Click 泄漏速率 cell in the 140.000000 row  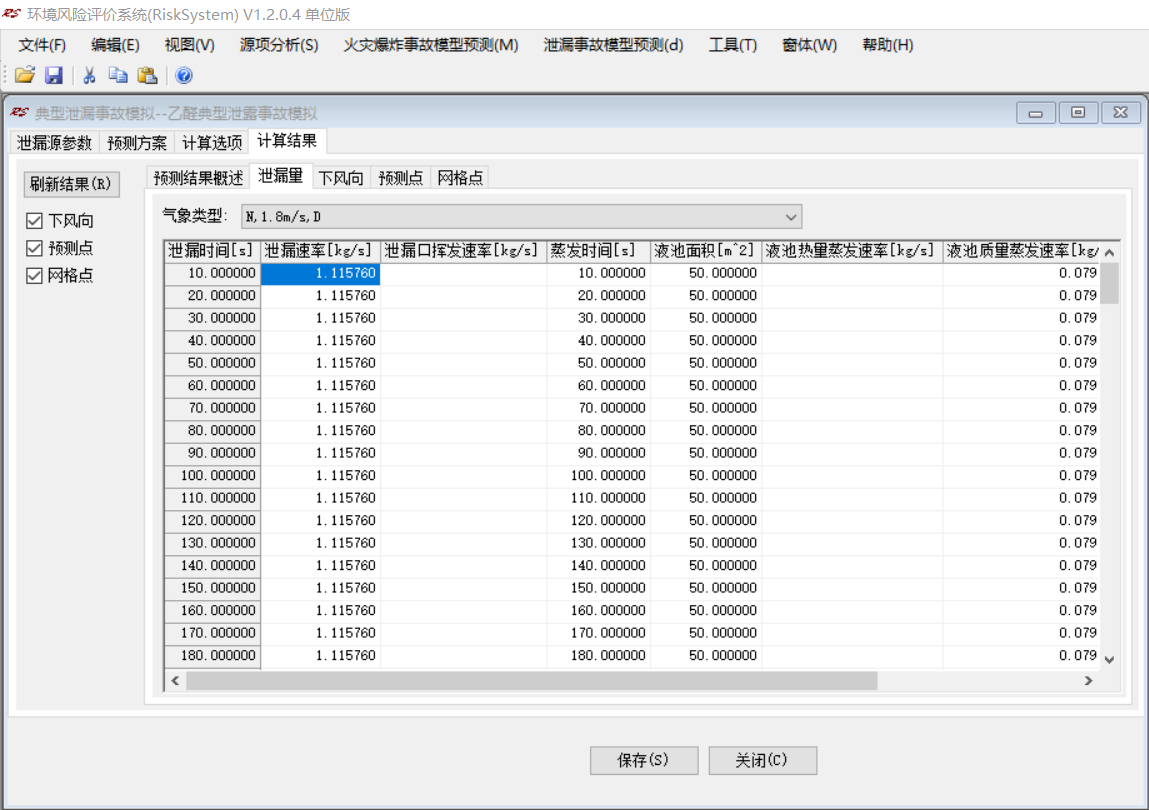click(320, 566)
